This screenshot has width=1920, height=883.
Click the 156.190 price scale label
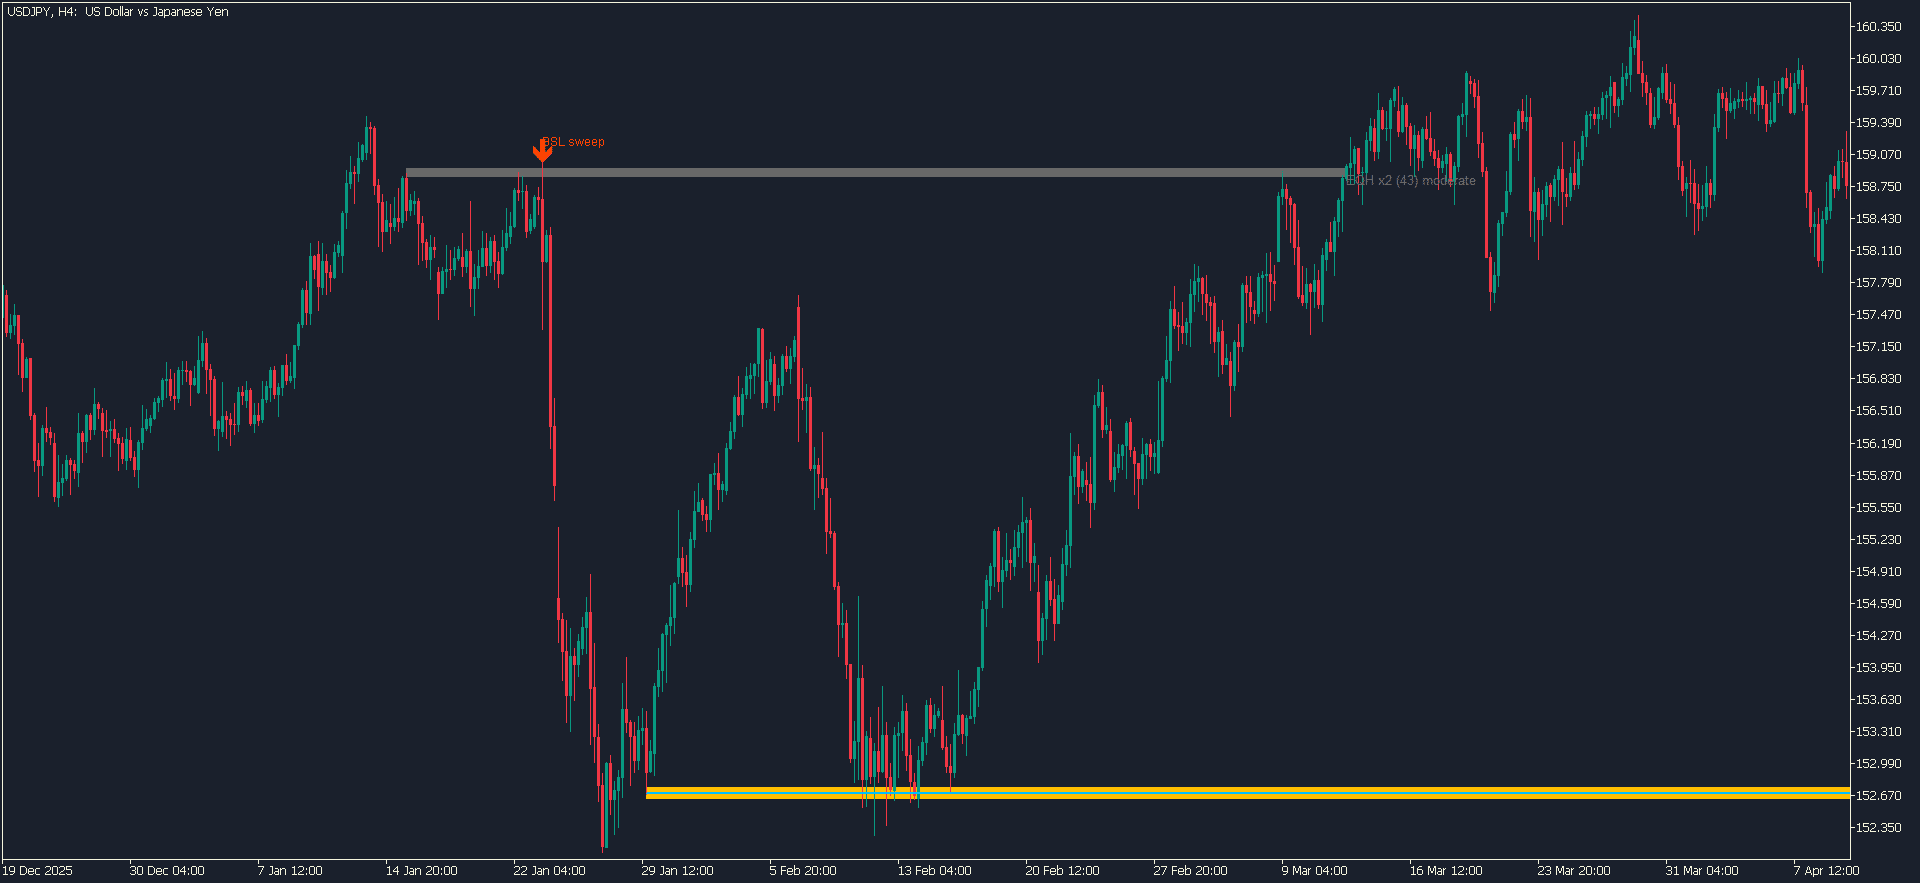(x=1878, y=444)
